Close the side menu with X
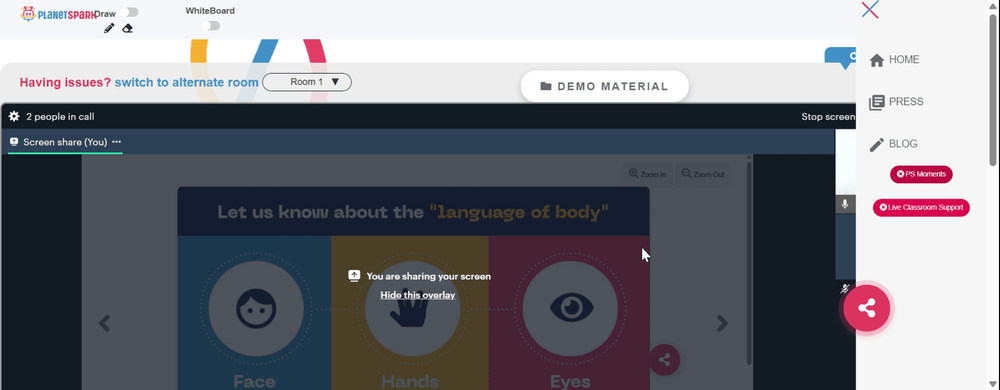 pyautogui.click(x=870, y=10)
